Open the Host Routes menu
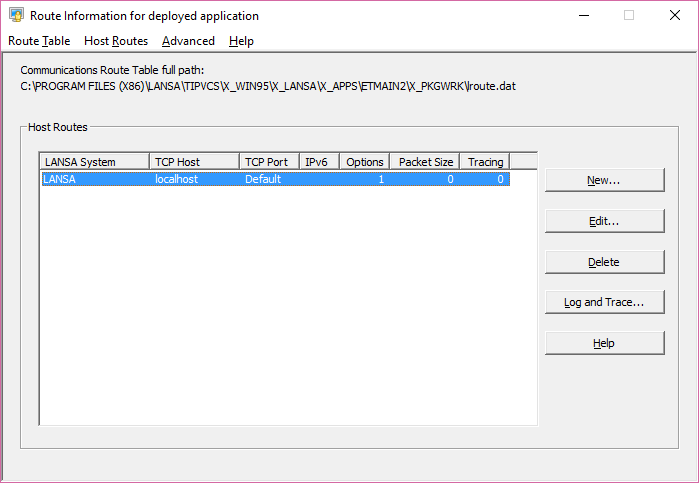Image resolution: width=699 pixels, height=483 pixels. tap(116, 41)
